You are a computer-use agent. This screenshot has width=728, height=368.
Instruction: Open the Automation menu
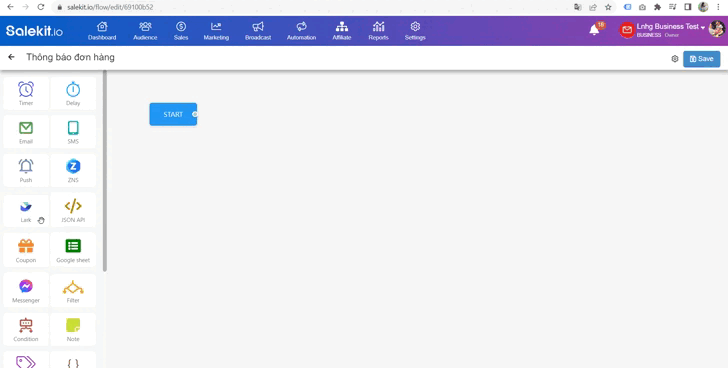(301, 31)
